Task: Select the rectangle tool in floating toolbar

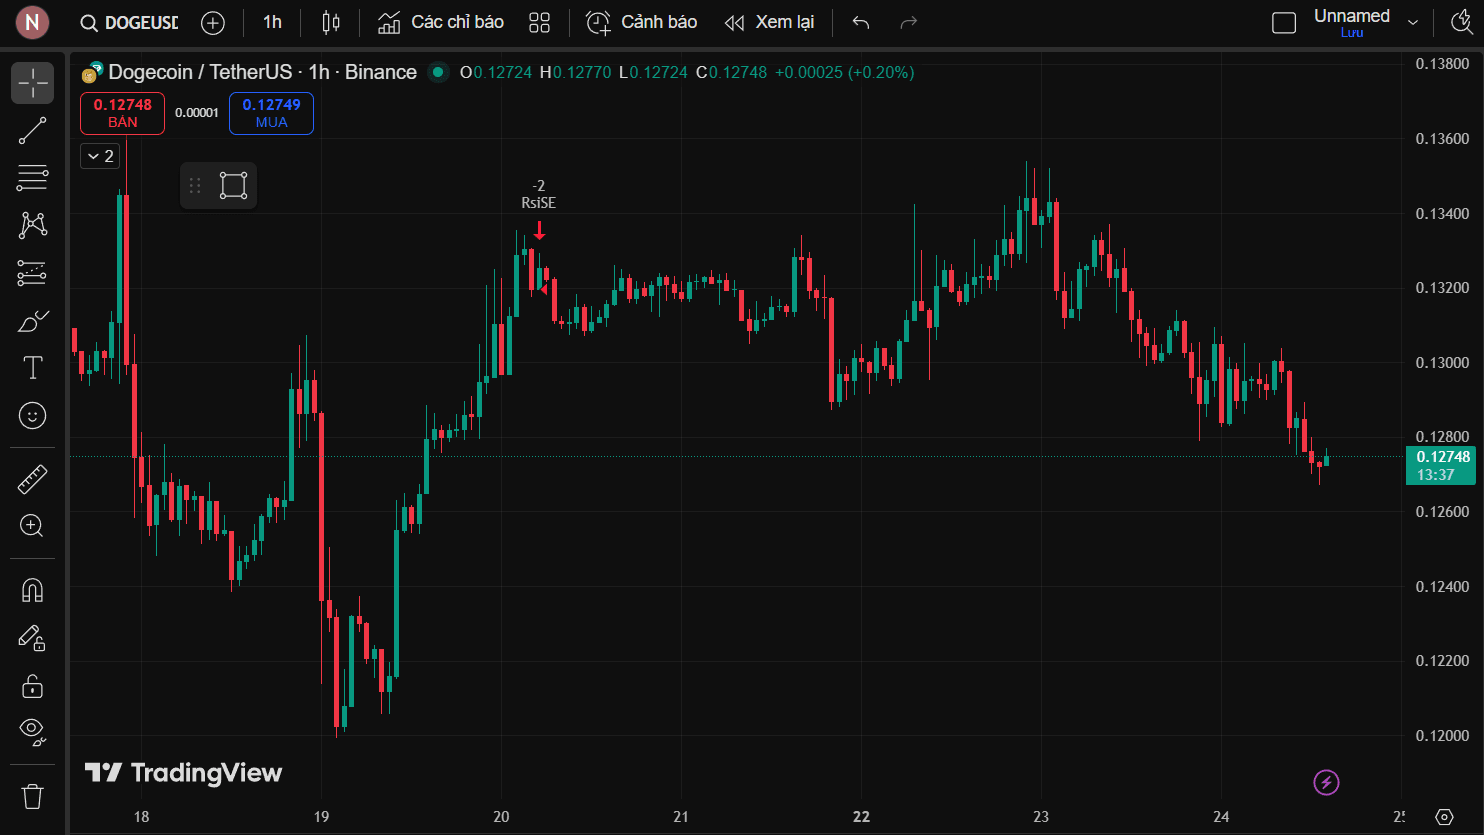Action: [x=233, y=185]
